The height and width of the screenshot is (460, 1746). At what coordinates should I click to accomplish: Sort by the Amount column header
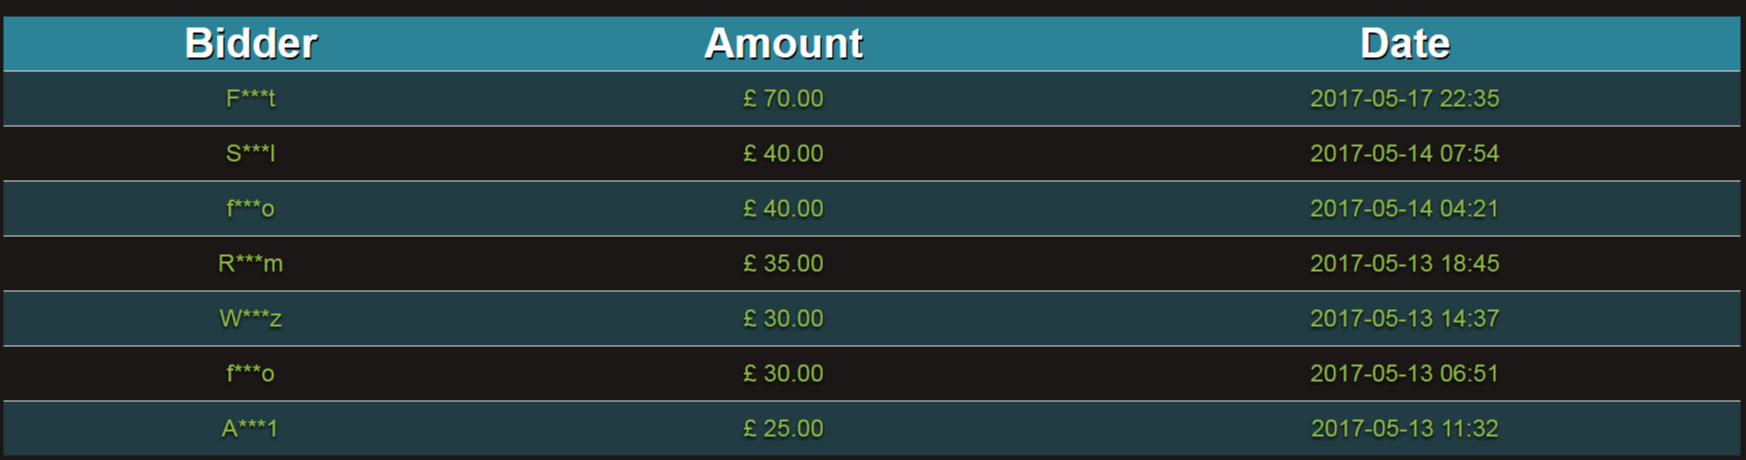783,43
